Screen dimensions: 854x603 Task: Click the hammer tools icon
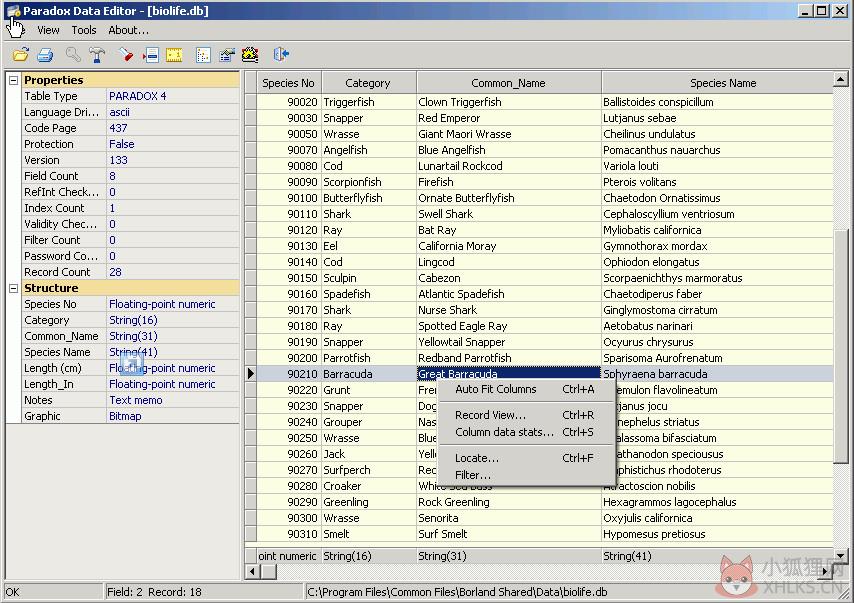point(97,54)
